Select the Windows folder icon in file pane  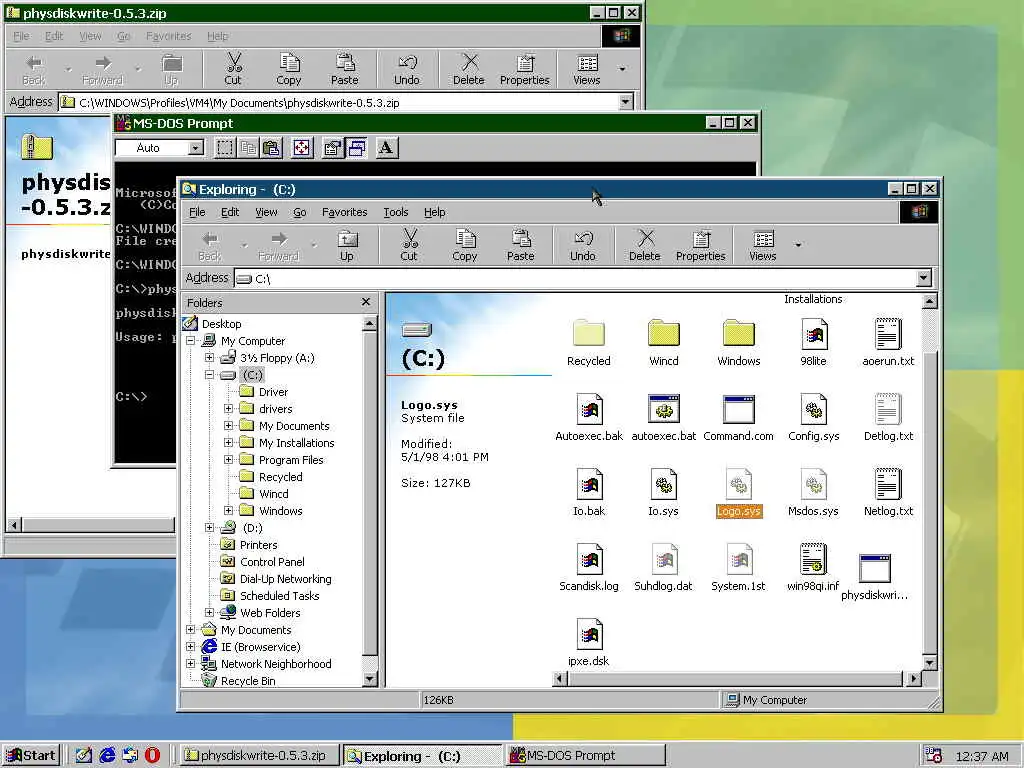(739, 334)
